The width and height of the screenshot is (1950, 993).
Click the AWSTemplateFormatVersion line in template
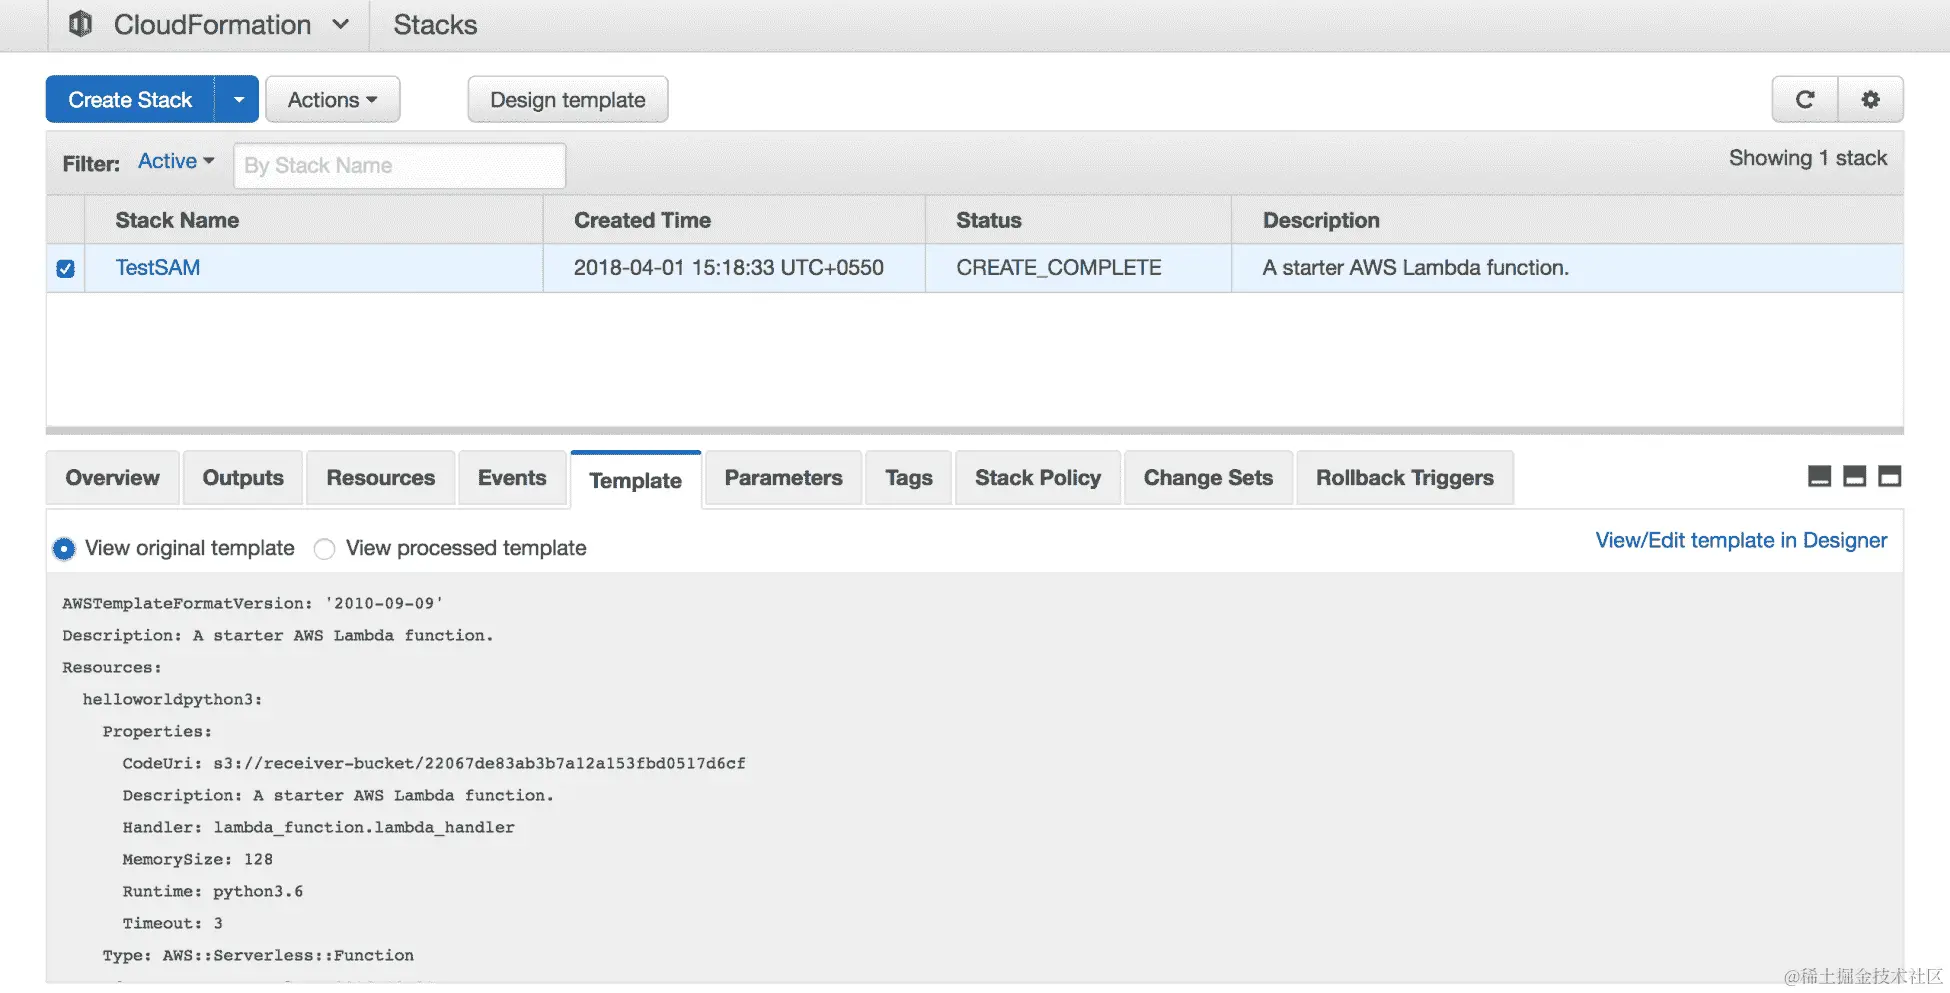(x=252, y=603)
